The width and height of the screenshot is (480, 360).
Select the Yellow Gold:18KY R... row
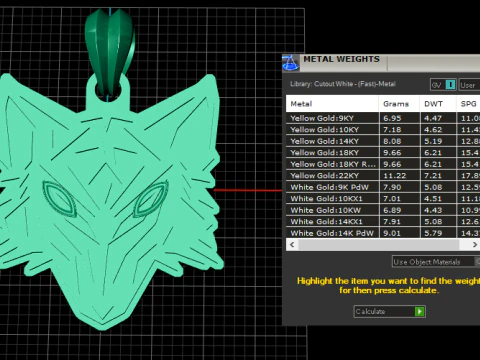coord(383,164)
